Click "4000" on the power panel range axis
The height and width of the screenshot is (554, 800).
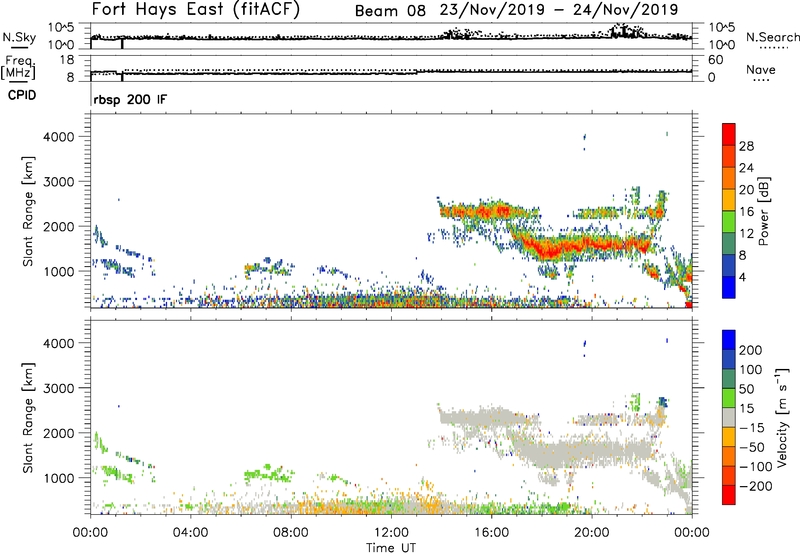click(x=59, y=137)
